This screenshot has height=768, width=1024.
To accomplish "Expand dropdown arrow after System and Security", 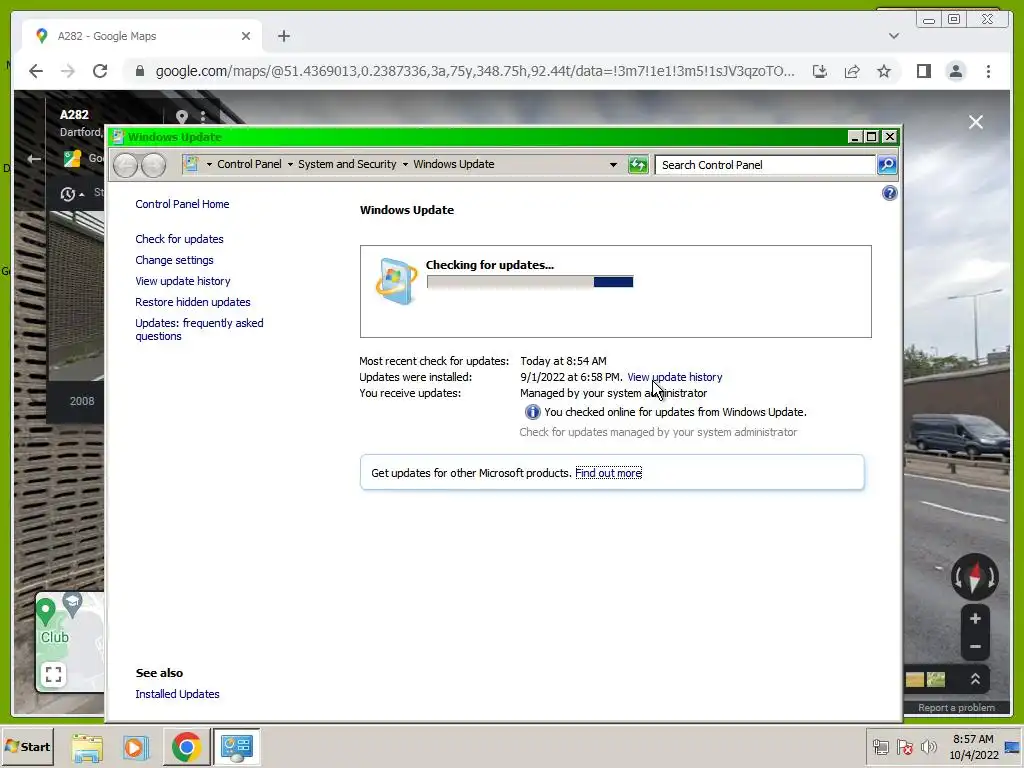I will point(405,165).
